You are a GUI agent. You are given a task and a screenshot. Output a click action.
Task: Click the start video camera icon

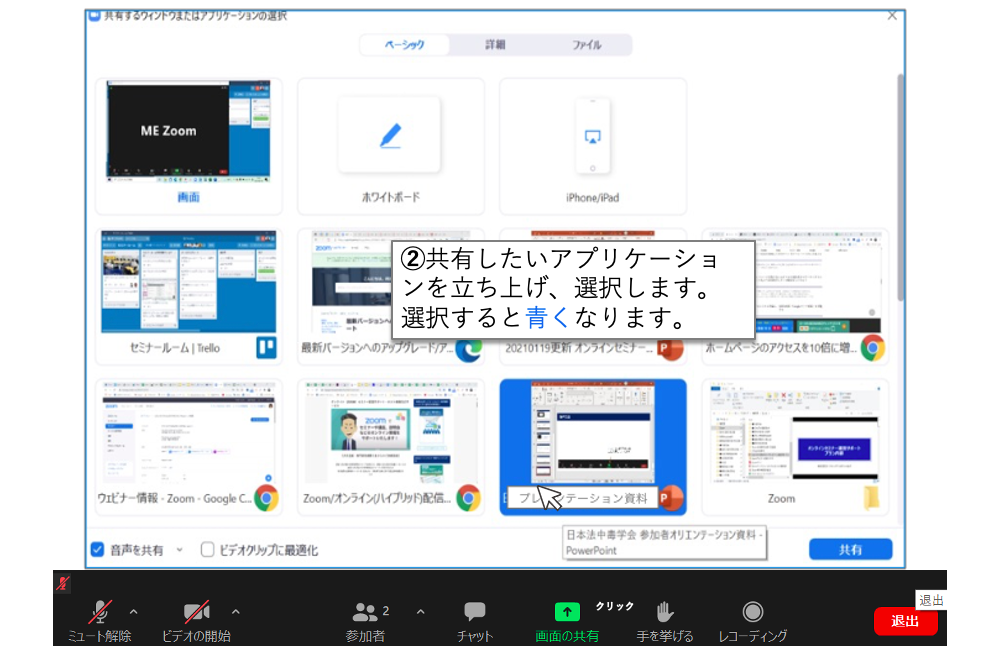tap(196, 611)
